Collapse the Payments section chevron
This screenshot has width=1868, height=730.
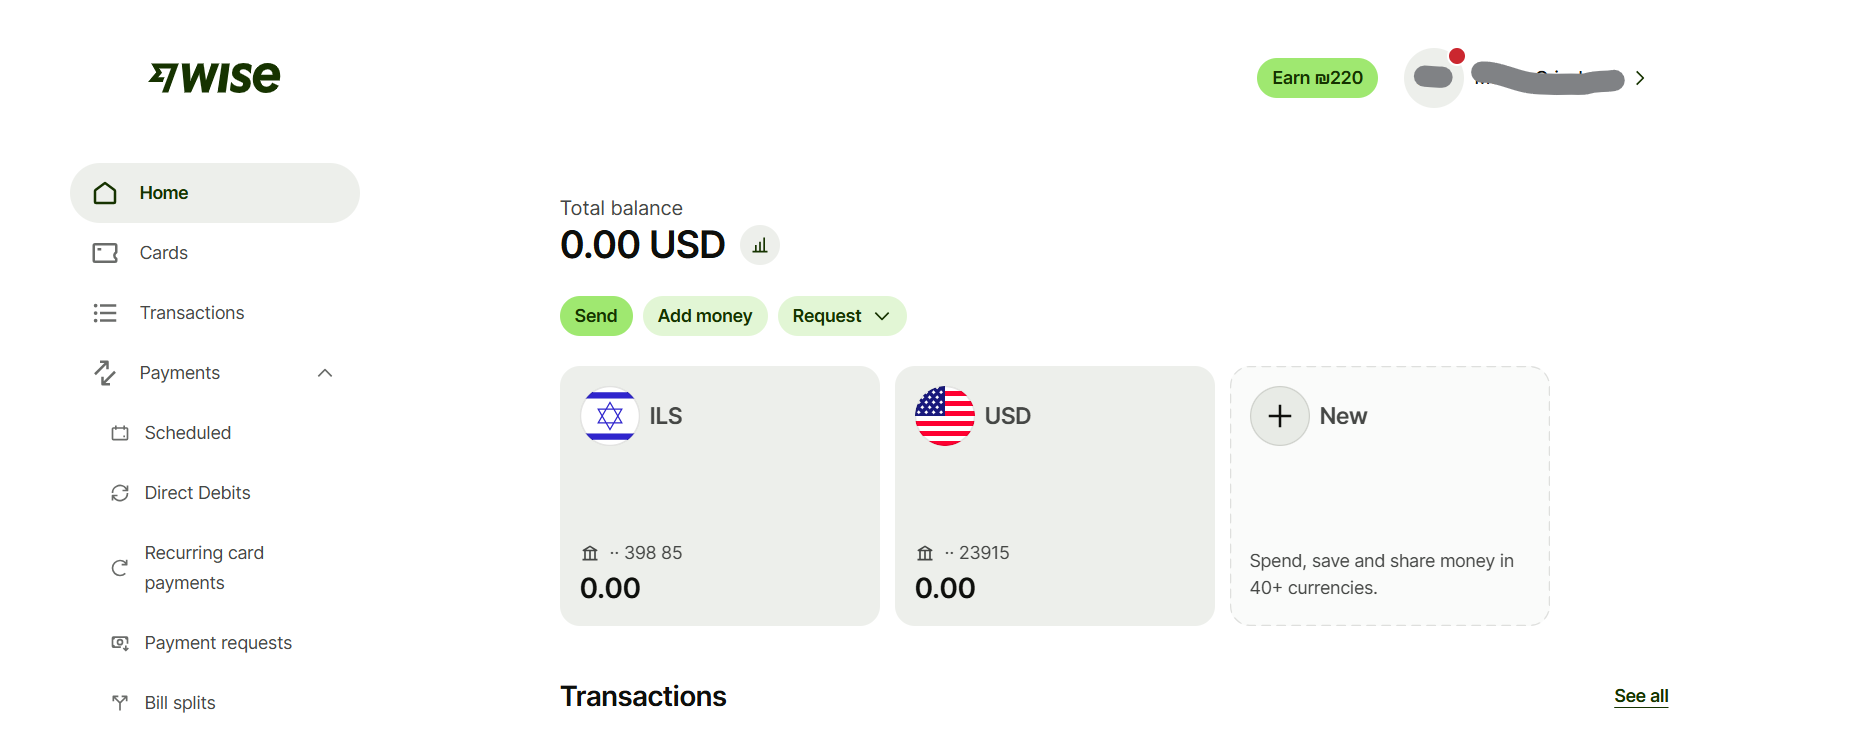click(x=325, y=373)
